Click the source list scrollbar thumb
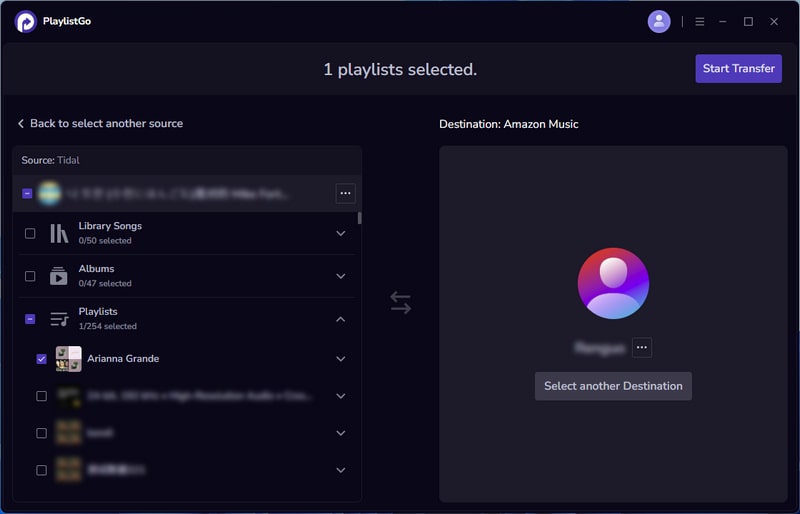This screenshot has width=800, height=514. (x=359, y=218)
